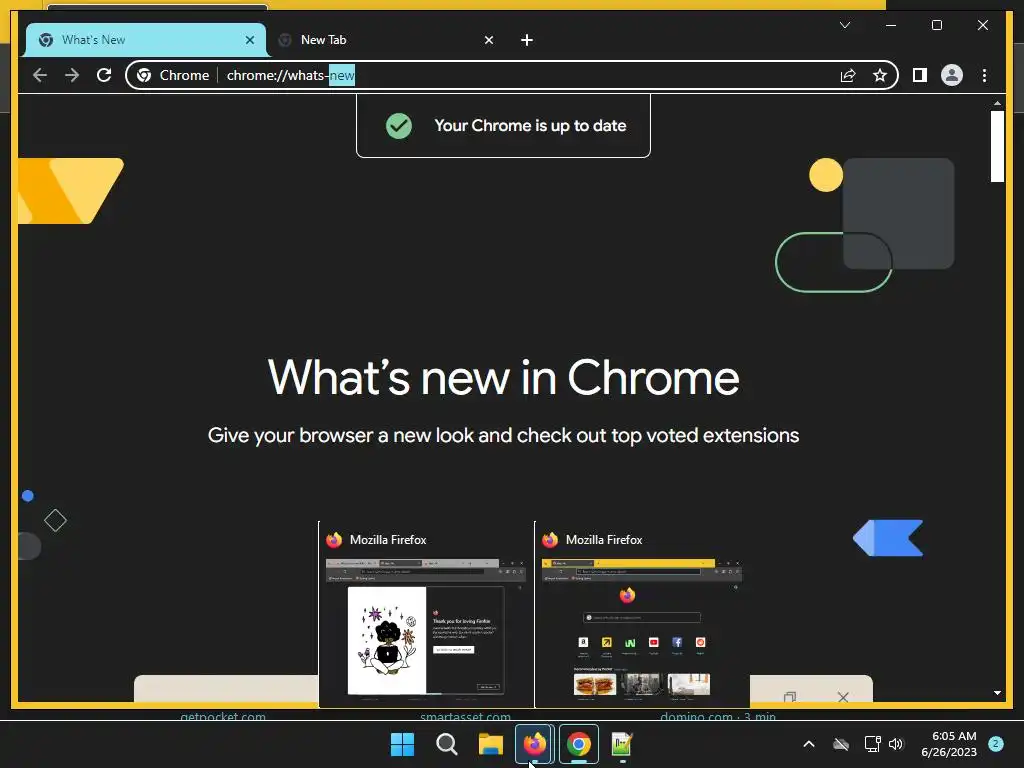Open the Chrome side panel

[920, 75]
